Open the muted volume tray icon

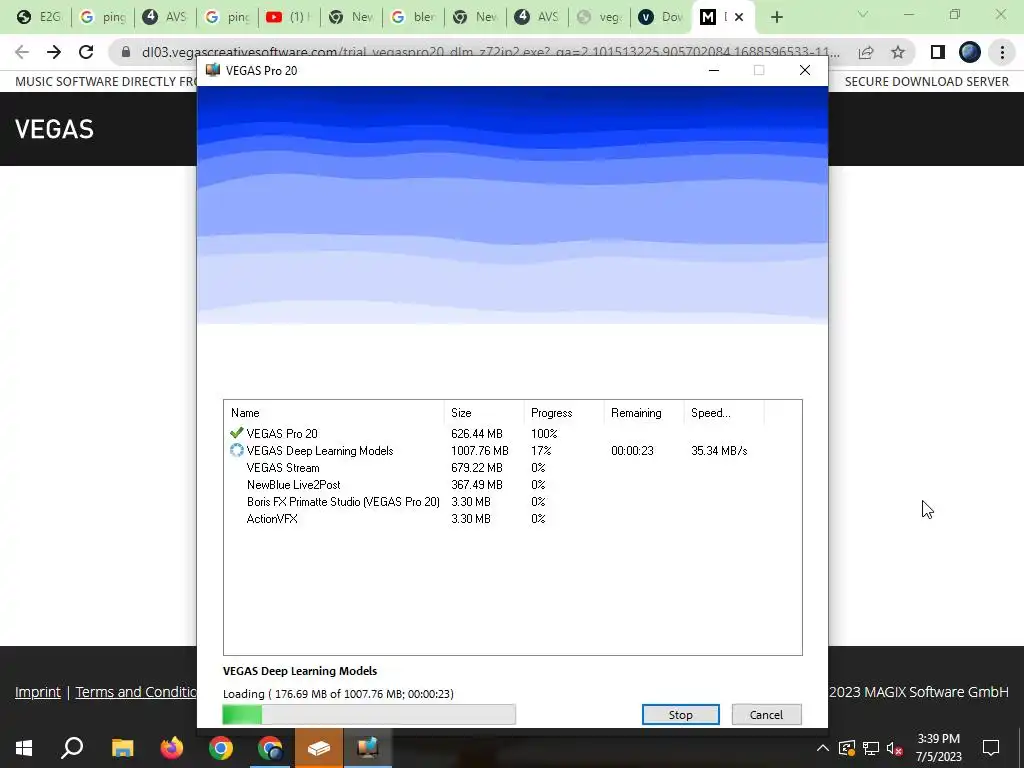click(895, 748)
